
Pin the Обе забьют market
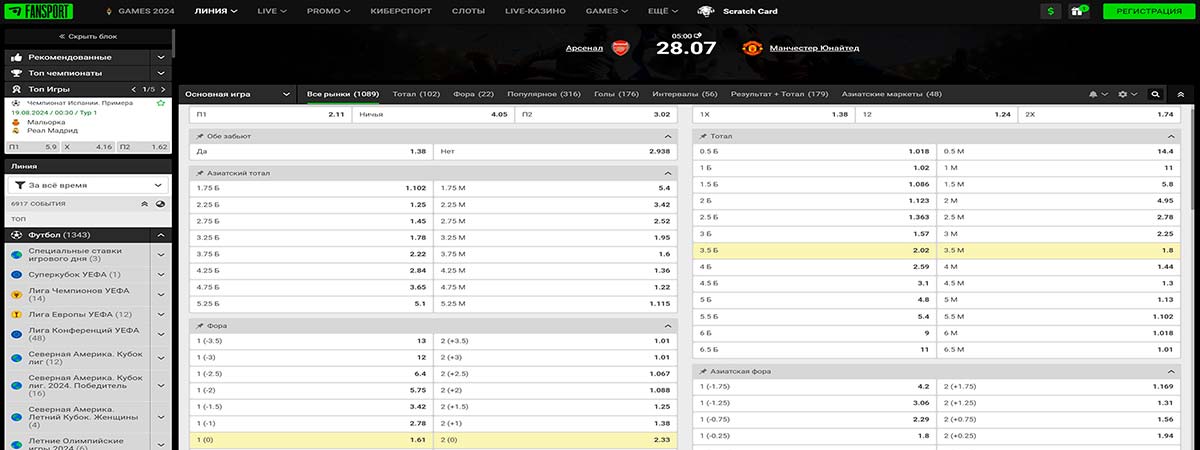click(x=200, y=135)
